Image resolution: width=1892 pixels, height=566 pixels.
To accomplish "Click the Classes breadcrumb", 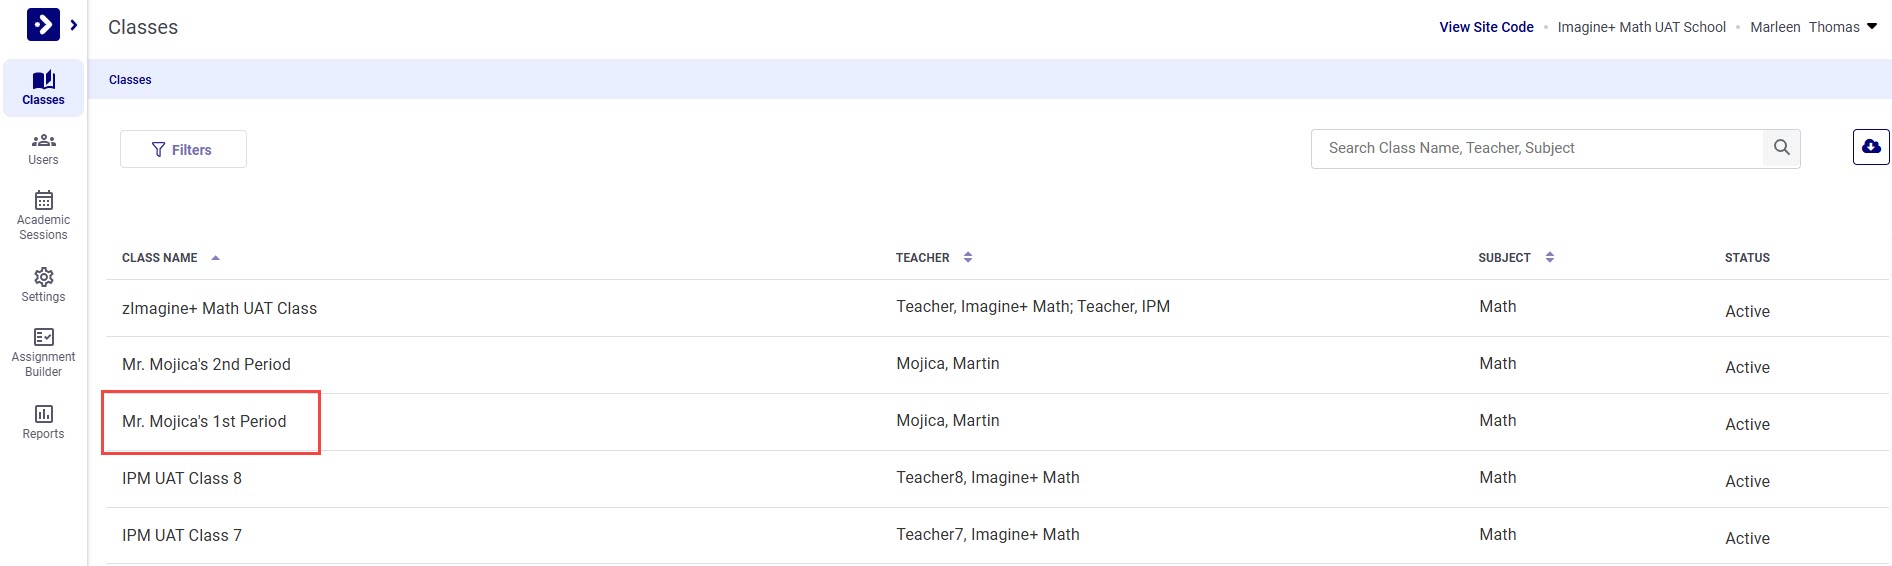I will (x=130, y=80).
